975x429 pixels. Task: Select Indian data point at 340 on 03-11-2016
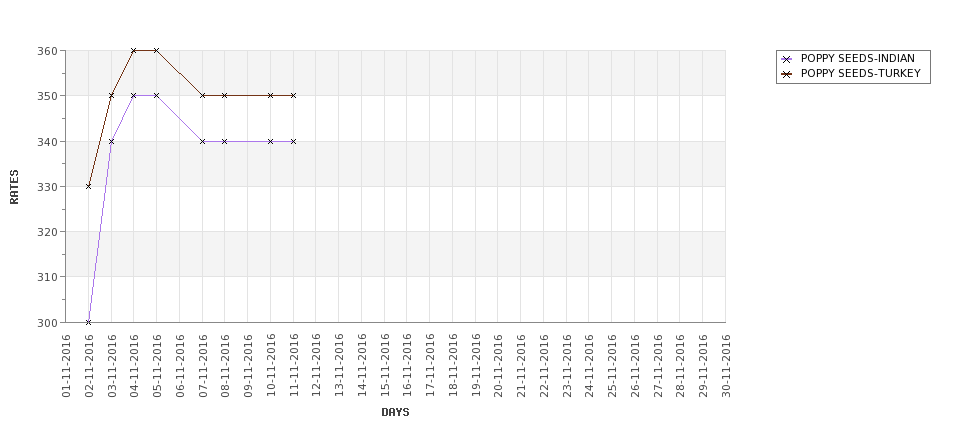tap(111, 141)
